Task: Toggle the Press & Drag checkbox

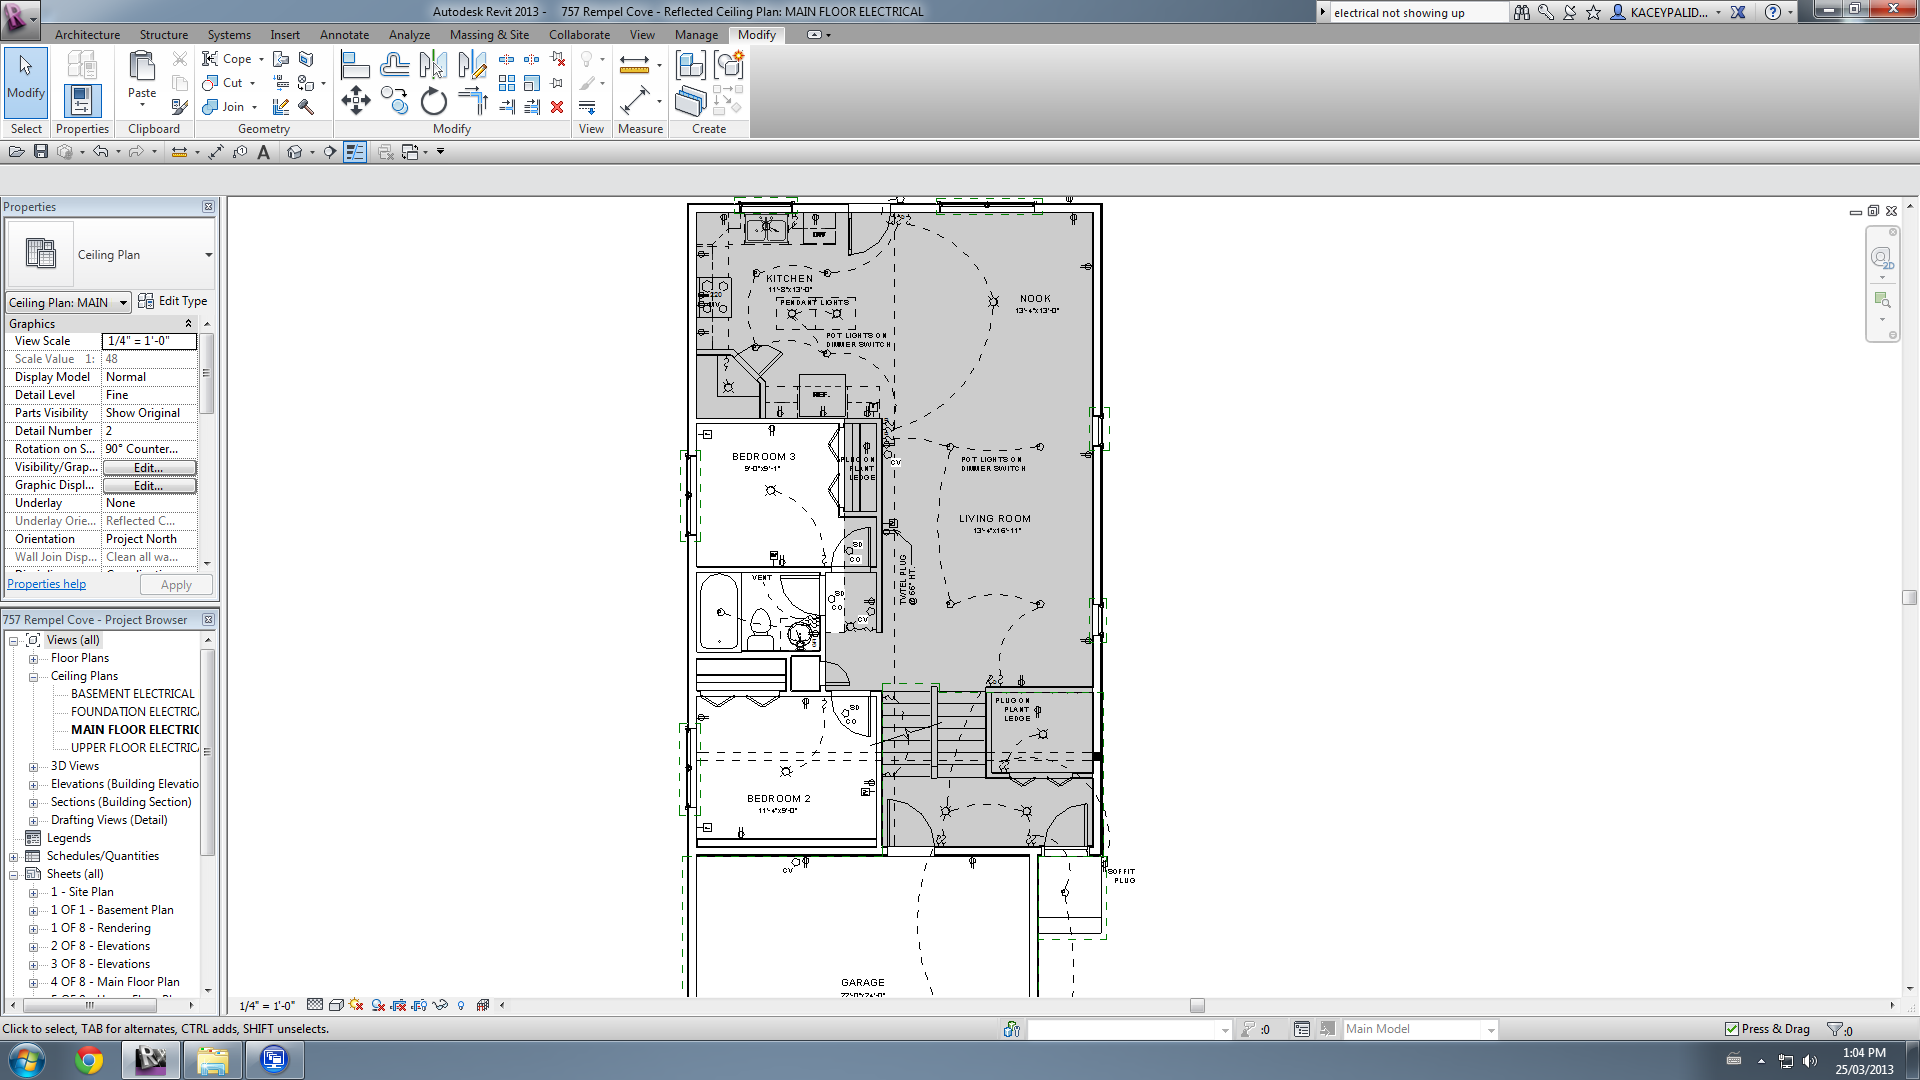Action: pyautogui.click(x=1732, y=1029)
